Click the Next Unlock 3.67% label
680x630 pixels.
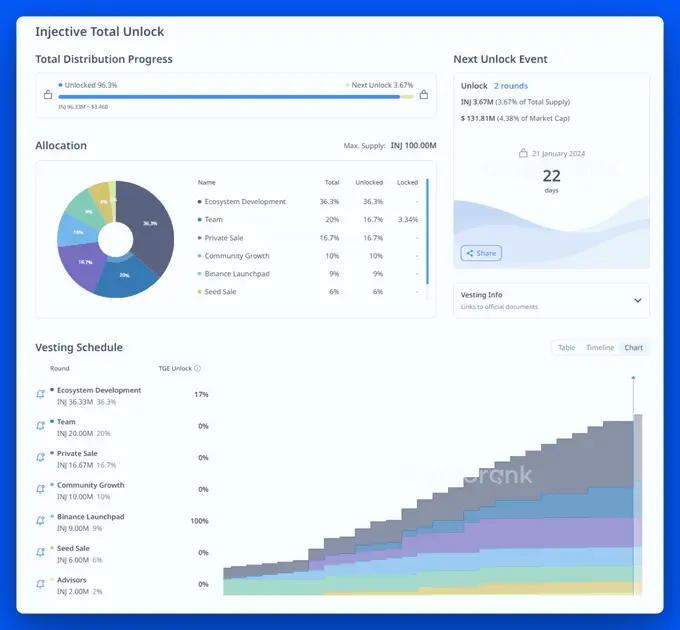coord(382,85)
